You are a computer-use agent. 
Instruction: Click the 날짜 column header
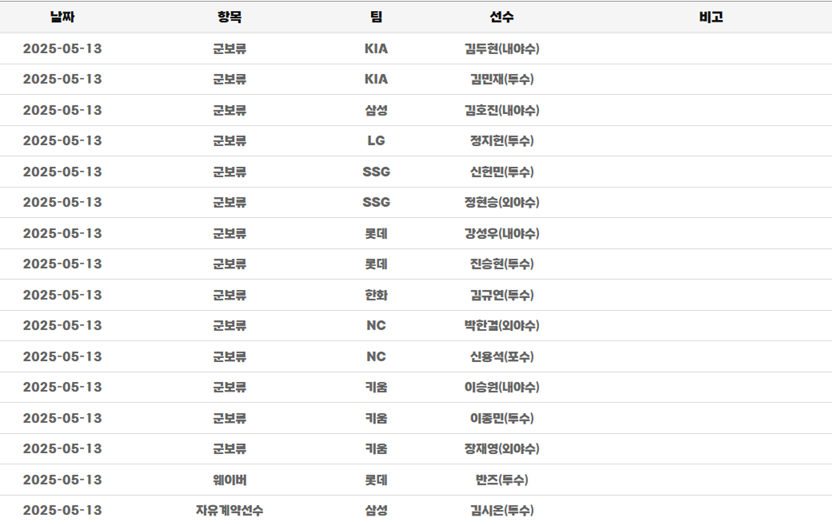(62, 17)
